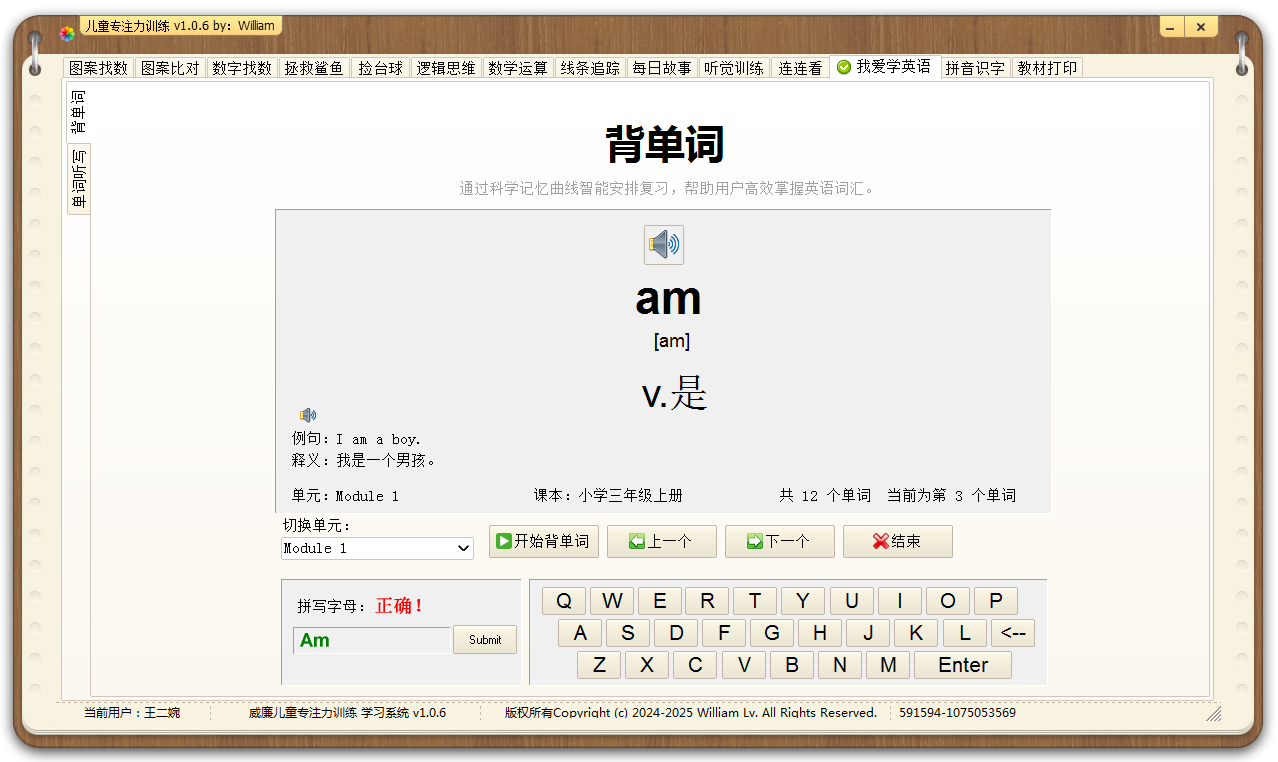Viewport: 1278px width, 762px height.
Task: Play the pronunciation for the word am
Action: point(663,245)
